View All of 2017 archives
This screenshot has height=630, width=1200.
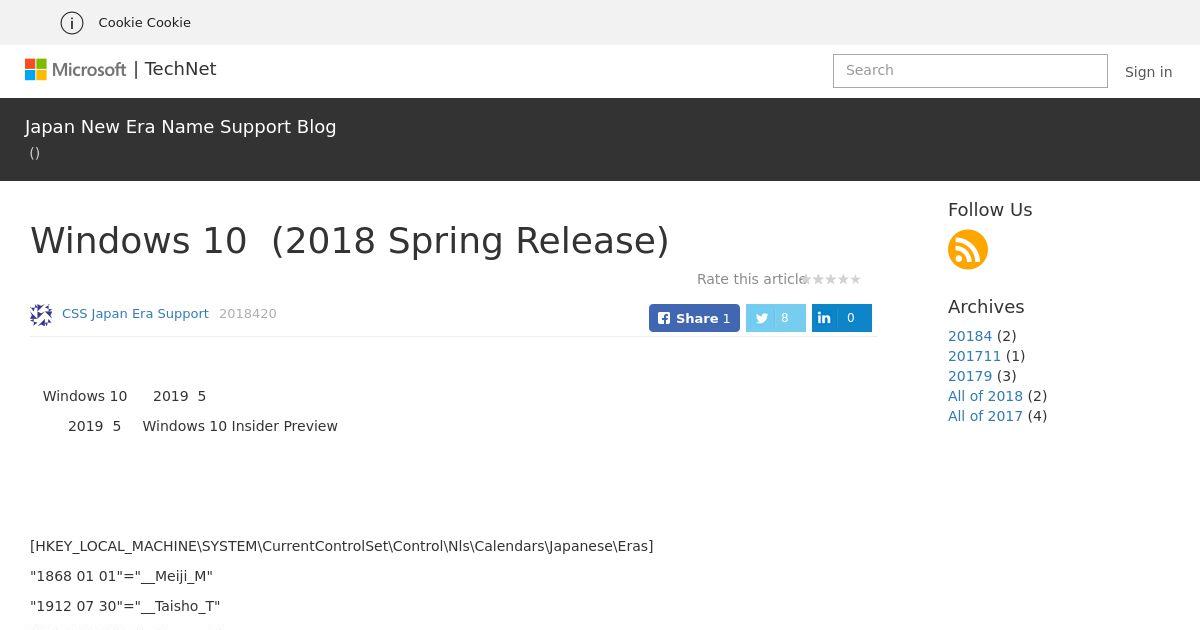985,416
